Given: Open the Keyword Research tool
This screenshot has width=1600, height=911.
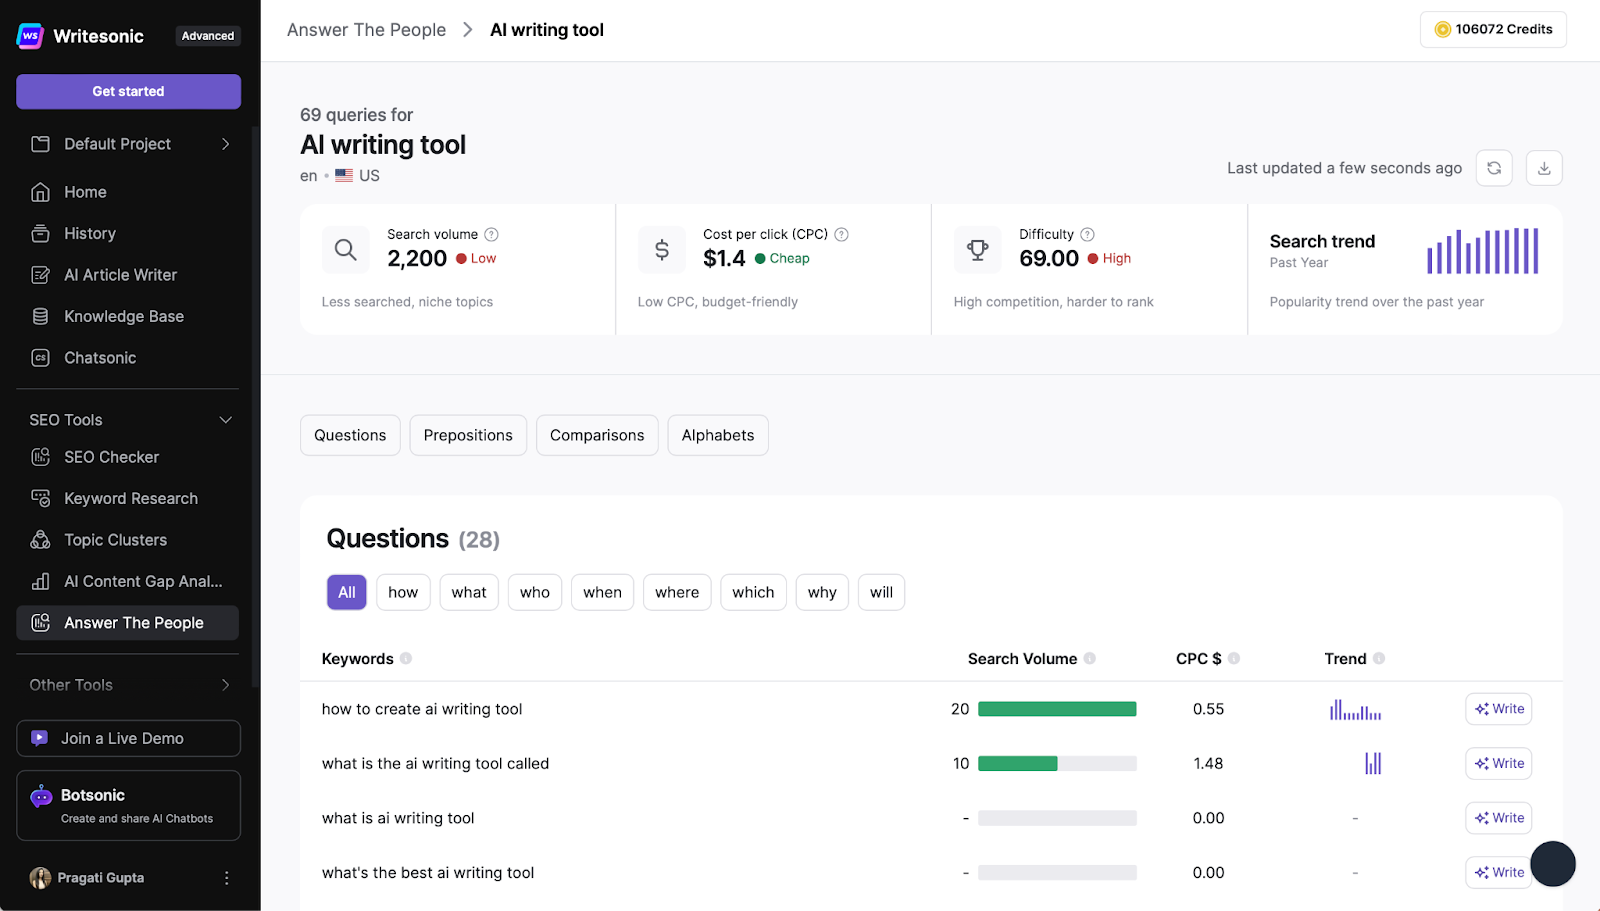Looking at the screenshot, I should pos(130,498).
